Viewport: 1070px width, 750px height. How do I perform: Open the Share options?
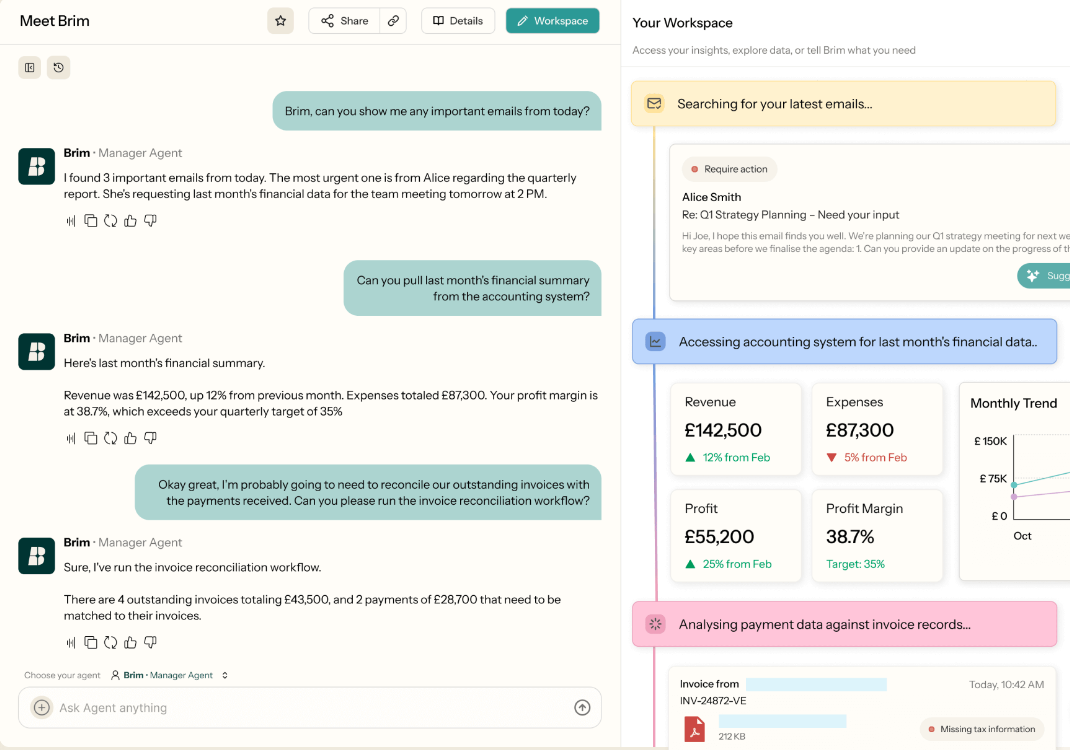coord(344,21)
